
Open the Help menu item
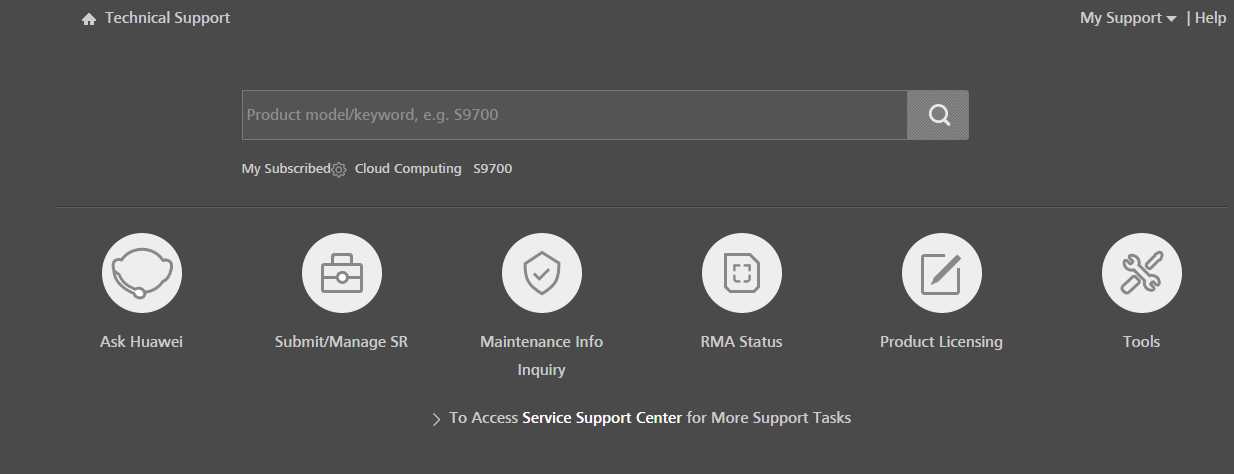pos(1210,18)
